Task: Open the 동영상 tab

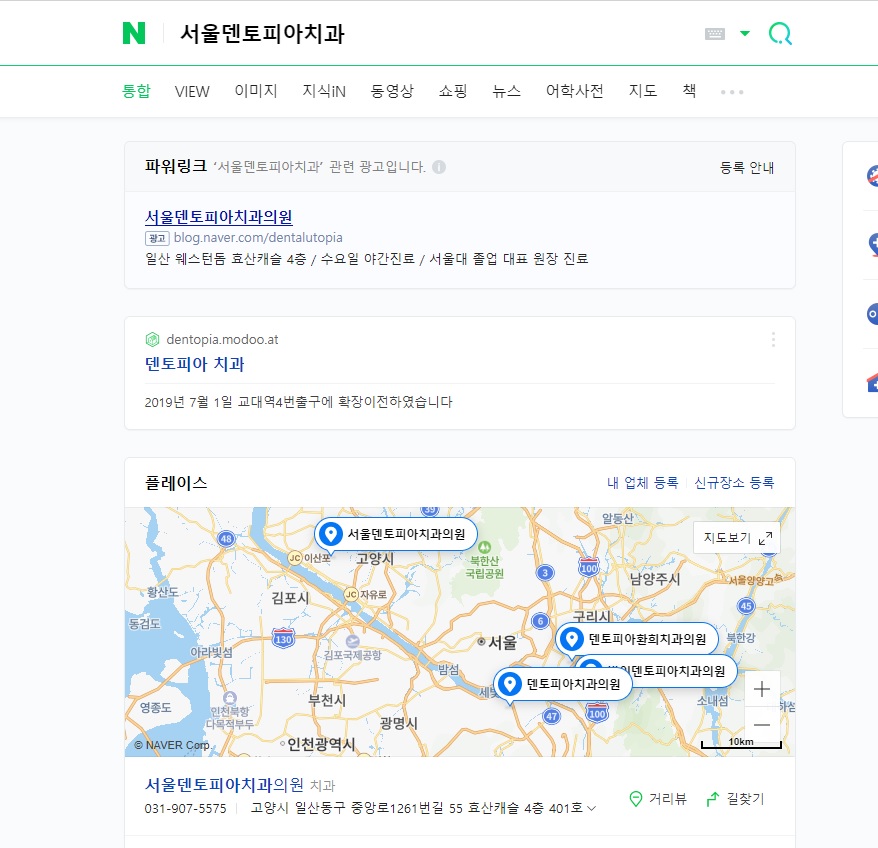Action: (392, 91)
